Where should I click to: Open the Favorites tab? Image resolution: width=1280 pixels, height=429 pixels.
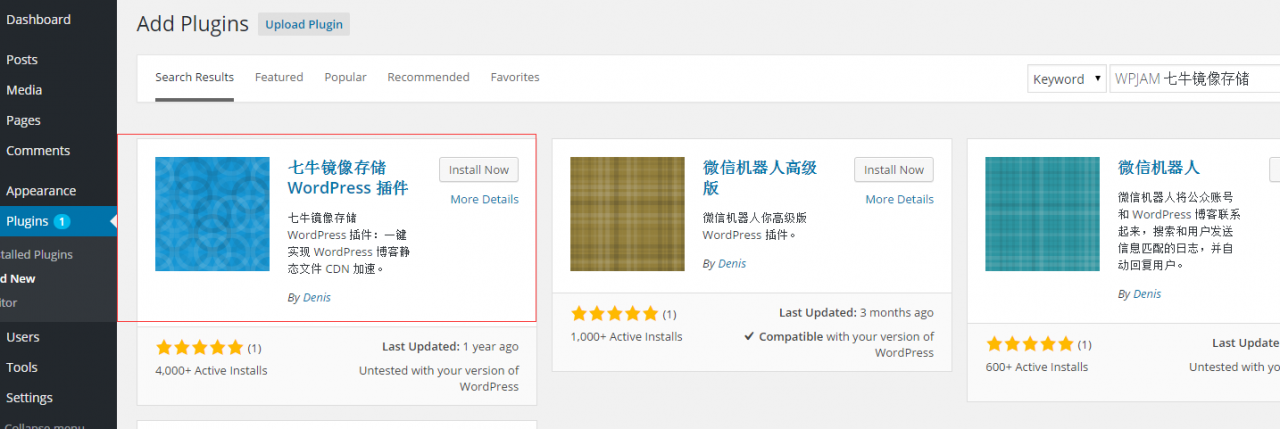pos(515,77)
